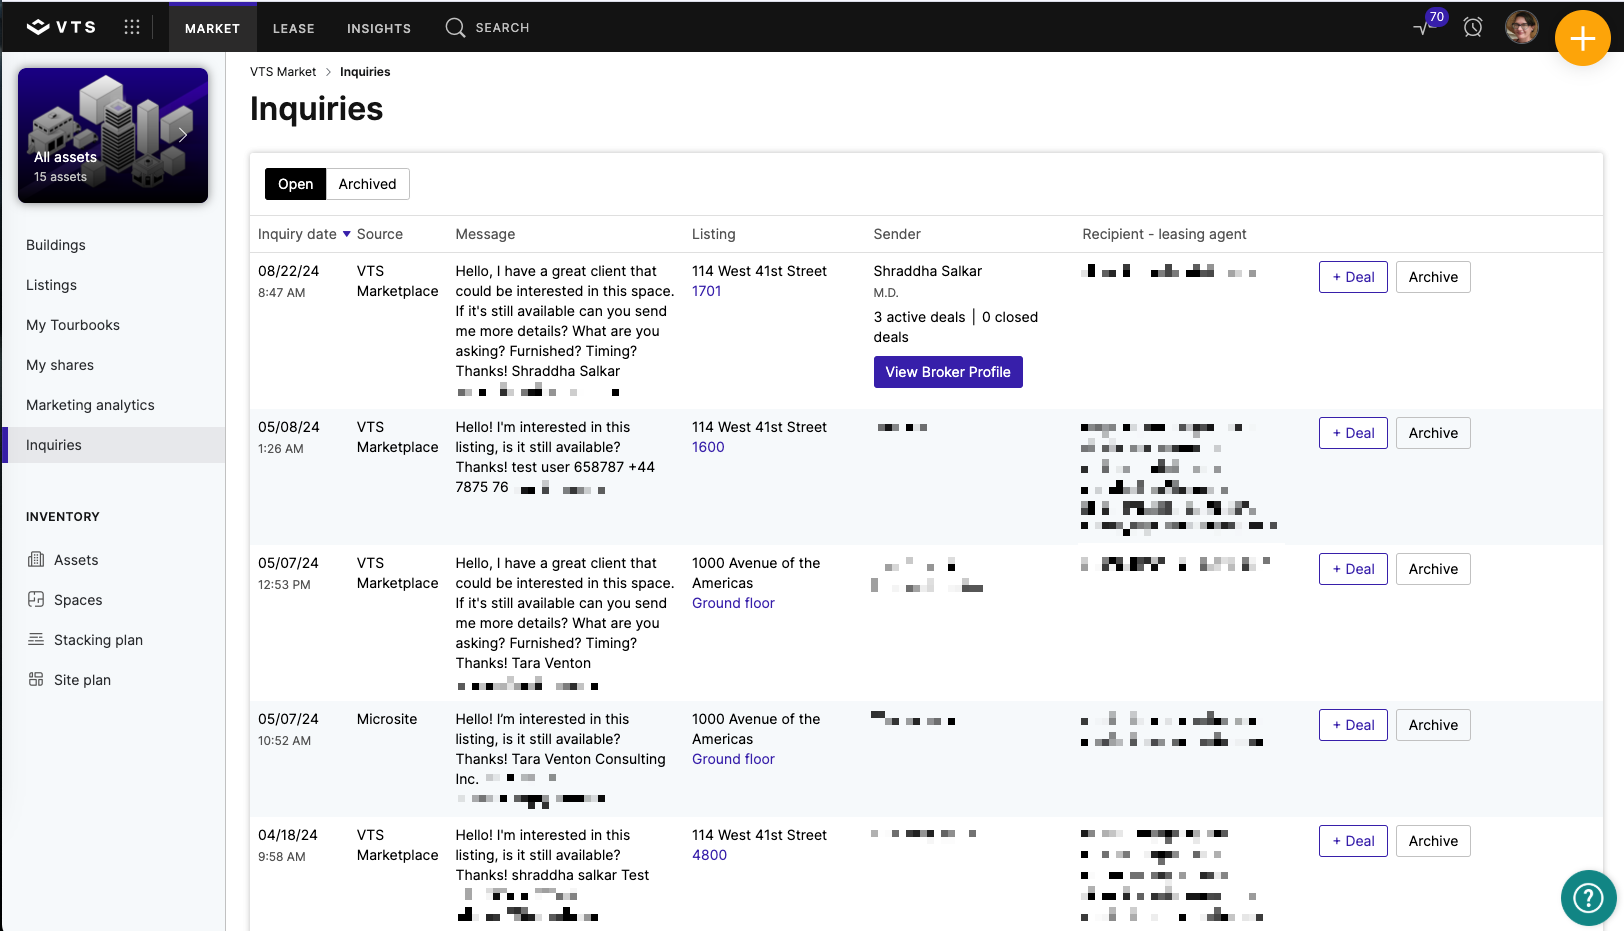This screenshot has height=931, width=1624.
Task: Open listing link 1701
Action: coord(707,291)
